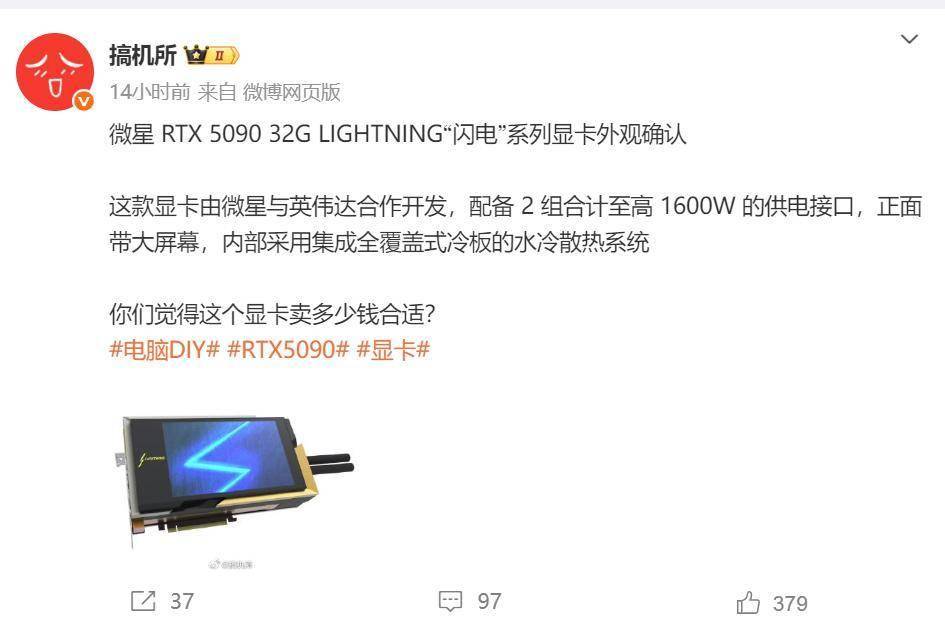This screenshot has height=617, width=945.
Task: Click the repost count 37
Action: point(182,601)
